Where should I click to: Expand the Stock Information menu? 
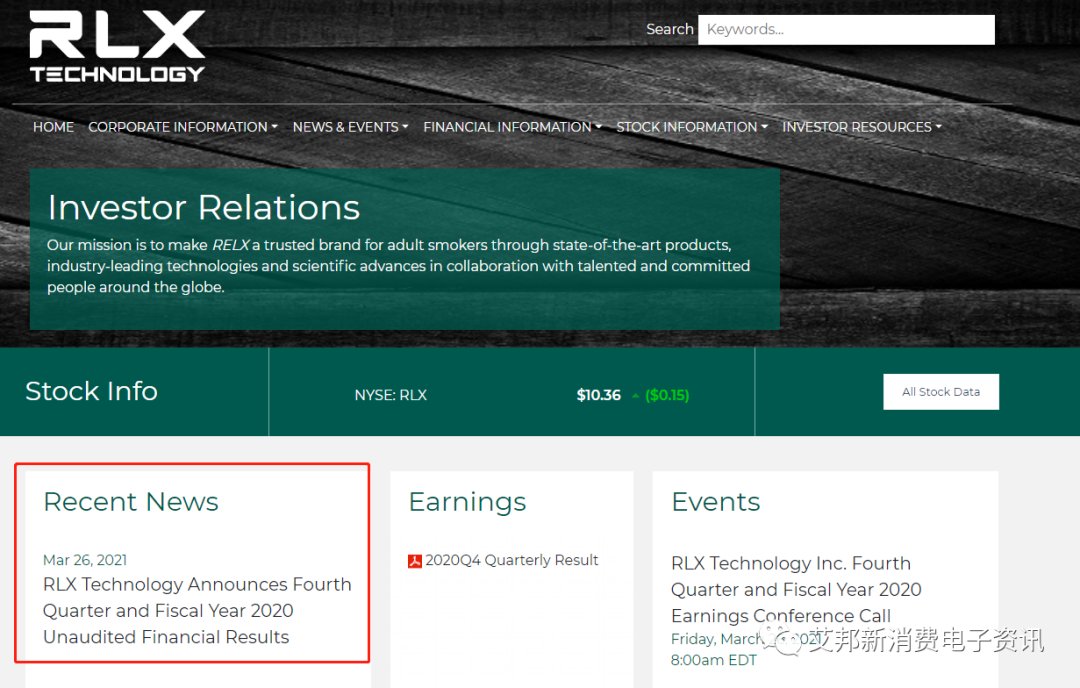click(692, 127)
